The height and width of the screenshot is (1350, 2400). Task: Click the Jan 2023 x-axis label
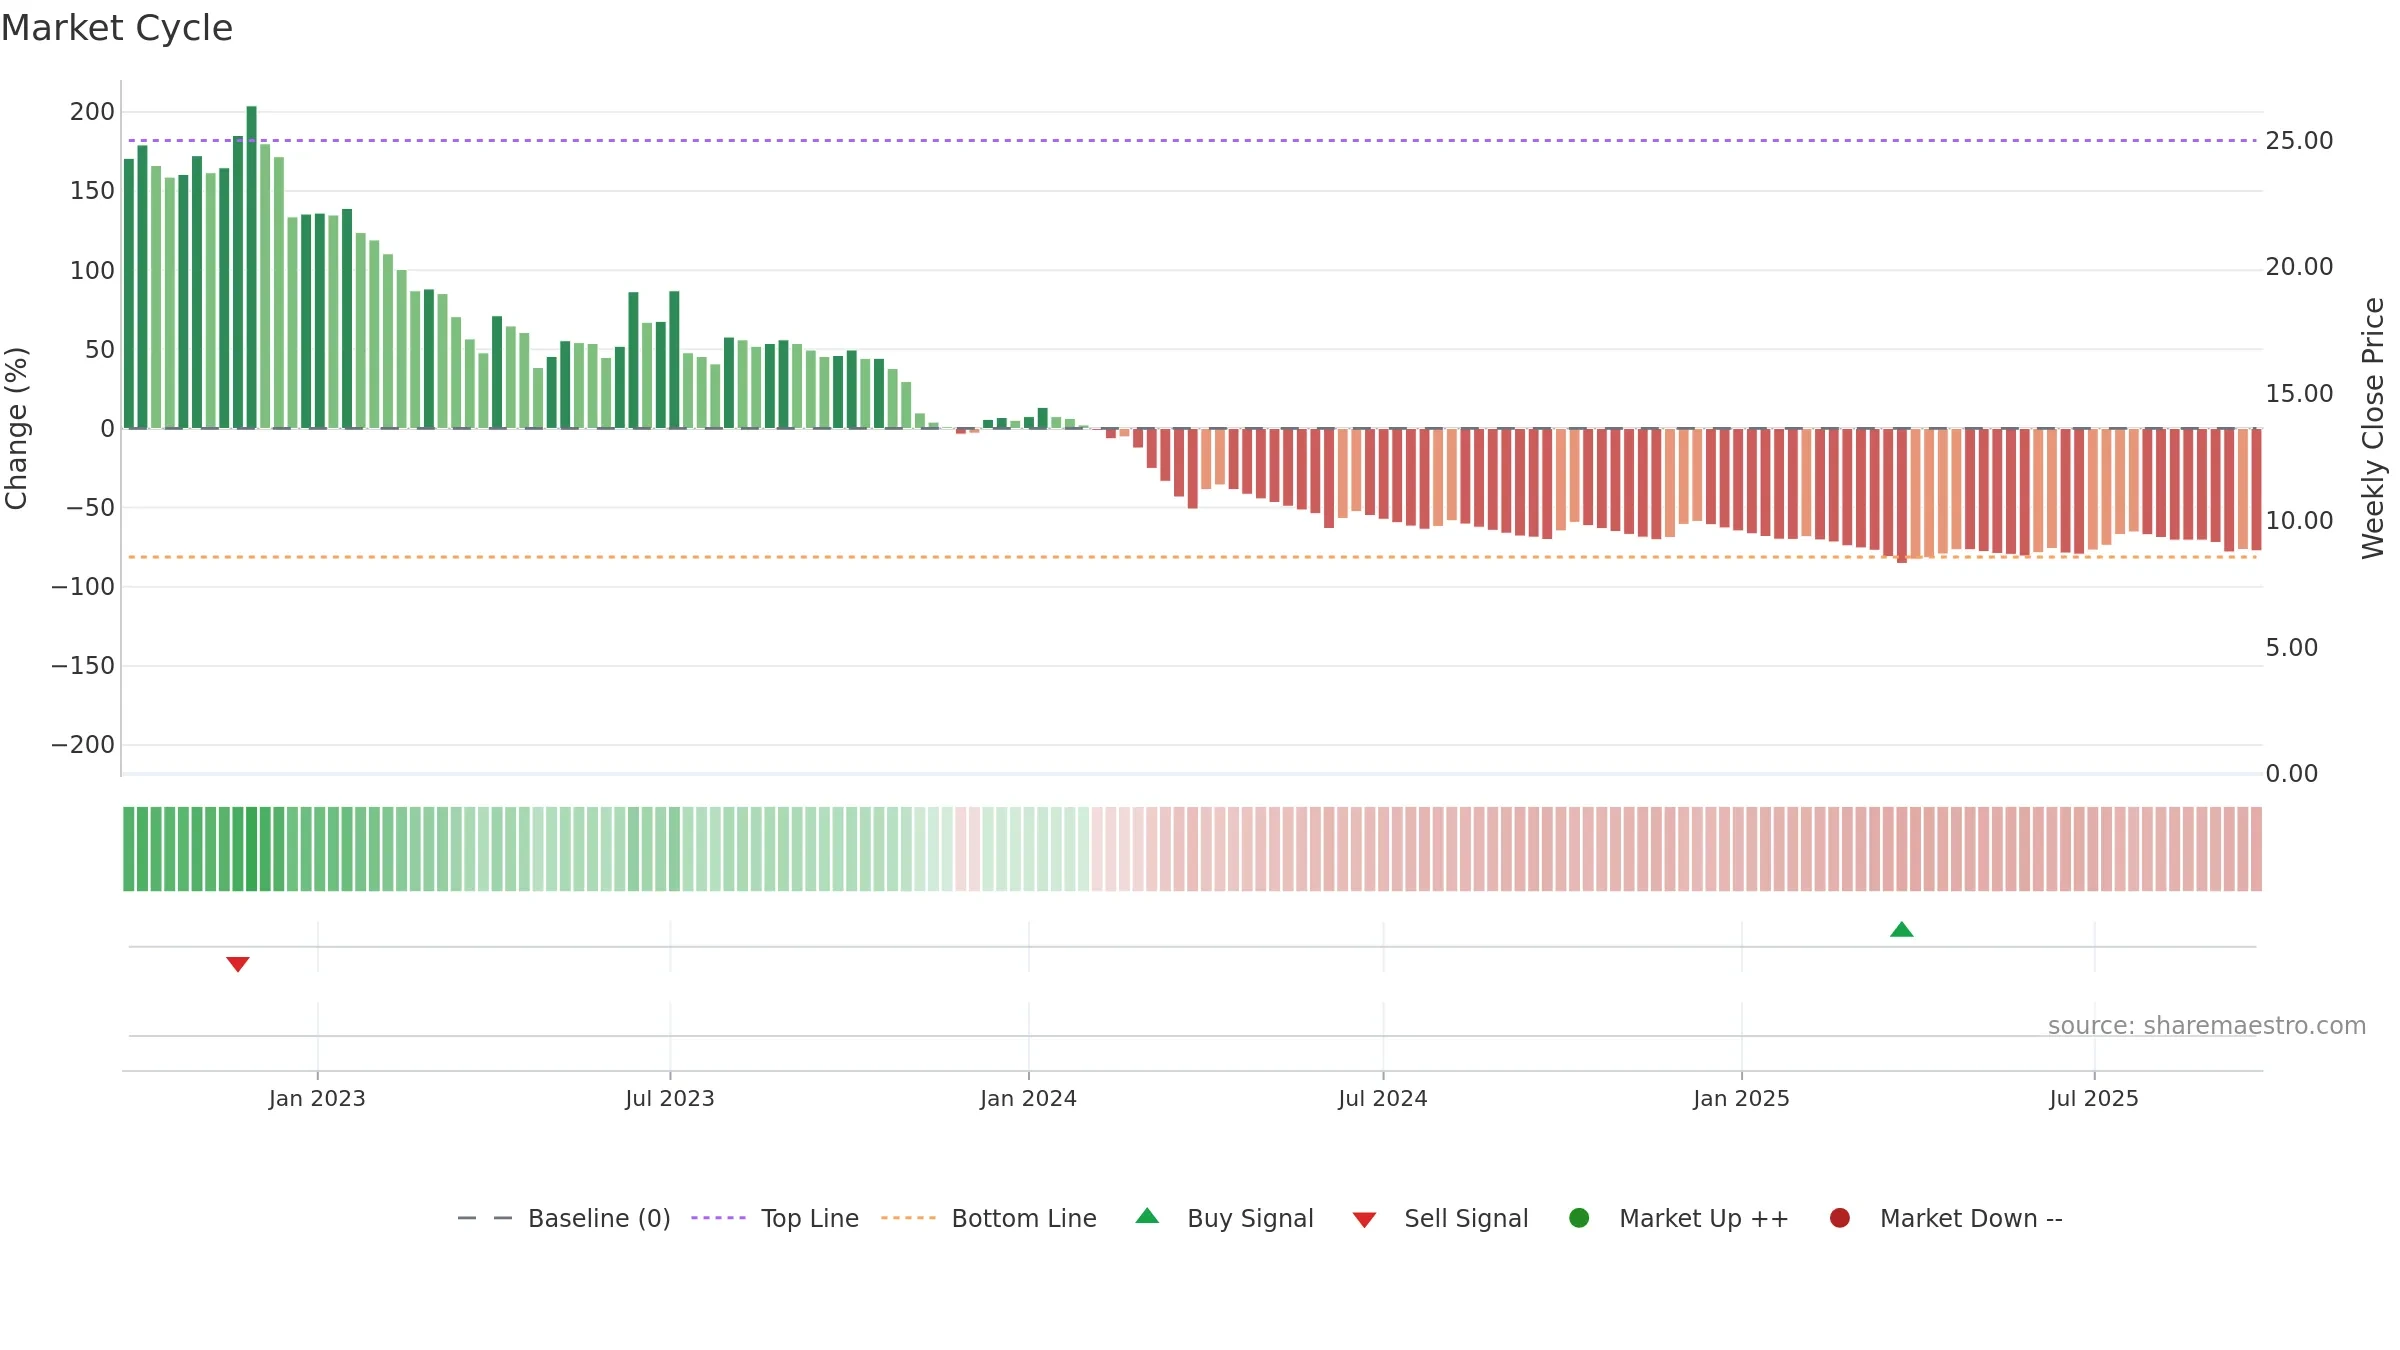pos(317,1099)
